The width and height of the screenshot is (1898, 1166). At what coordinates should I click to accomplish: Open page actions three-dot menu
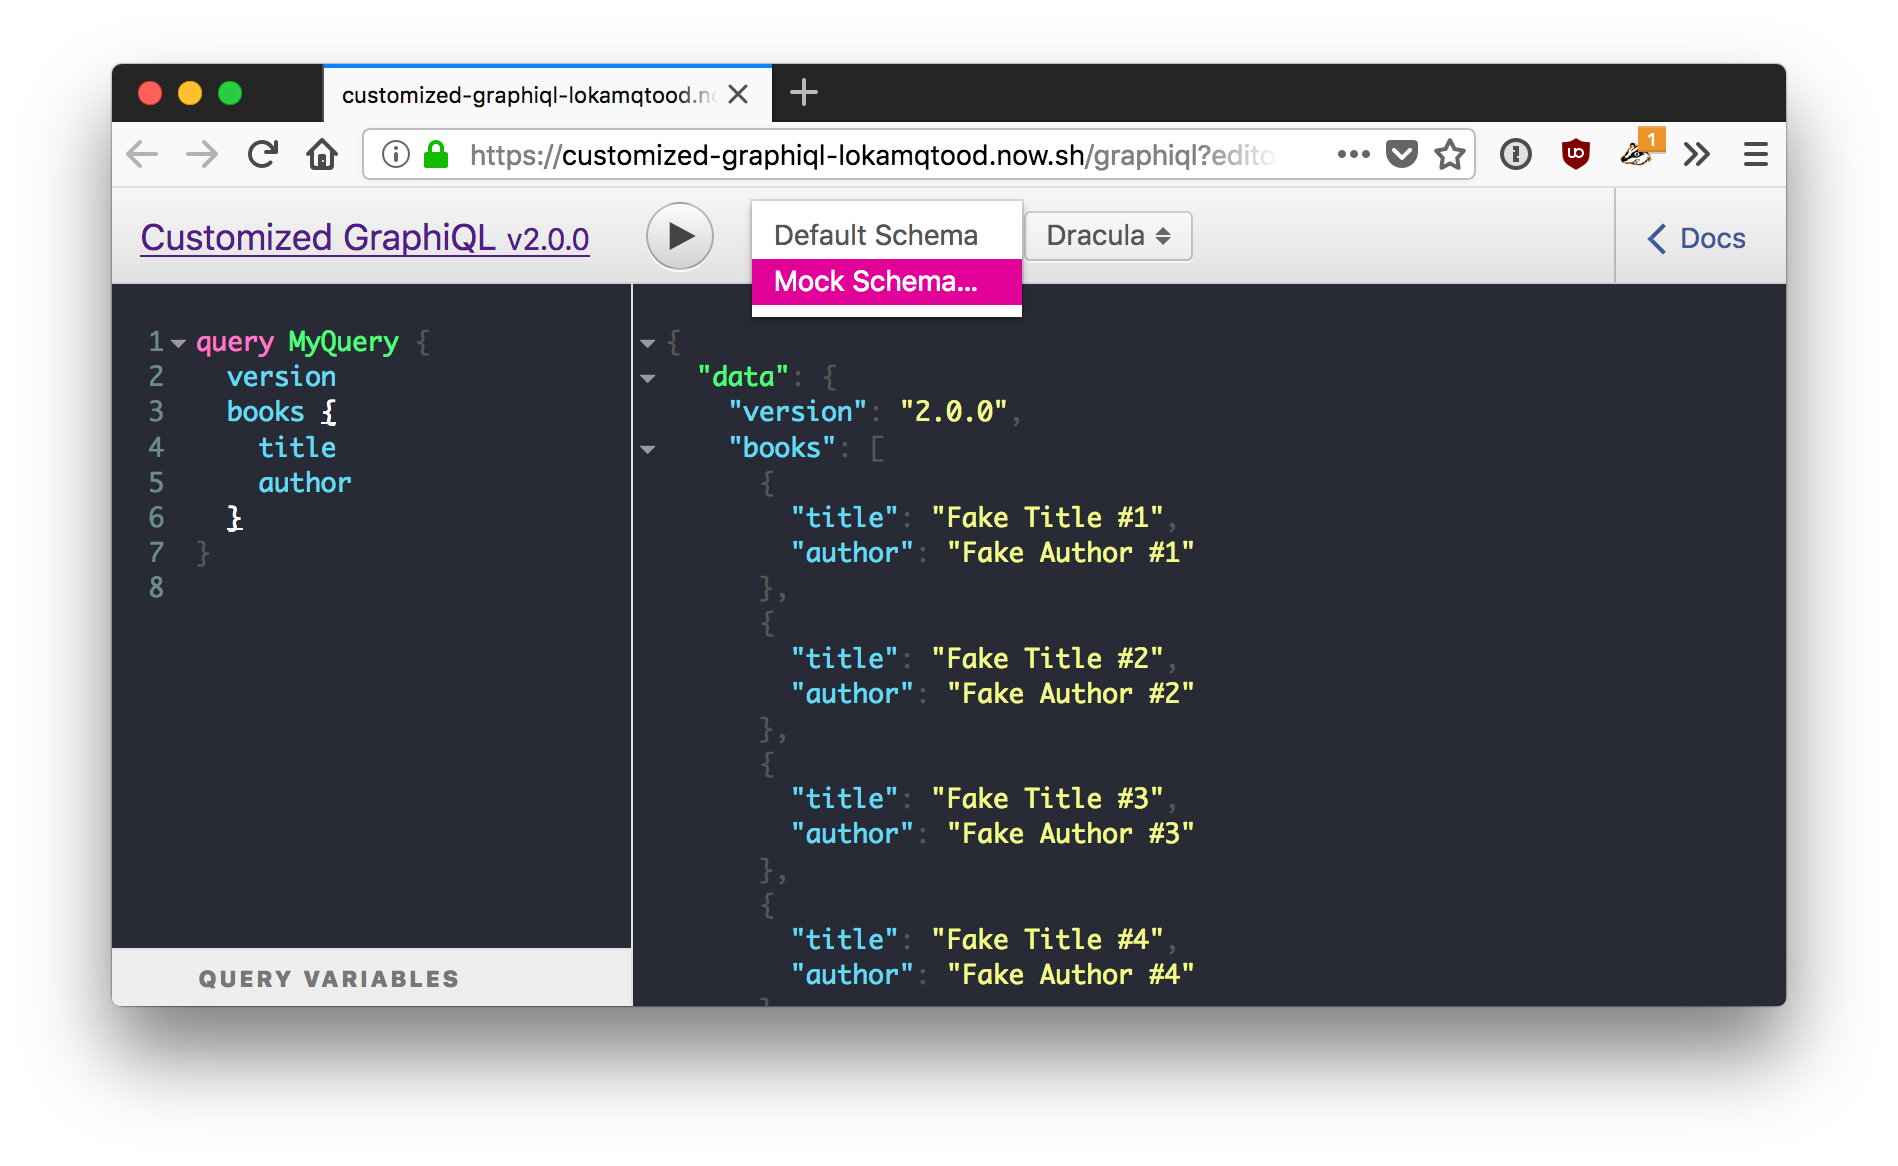coord(1353,154)
